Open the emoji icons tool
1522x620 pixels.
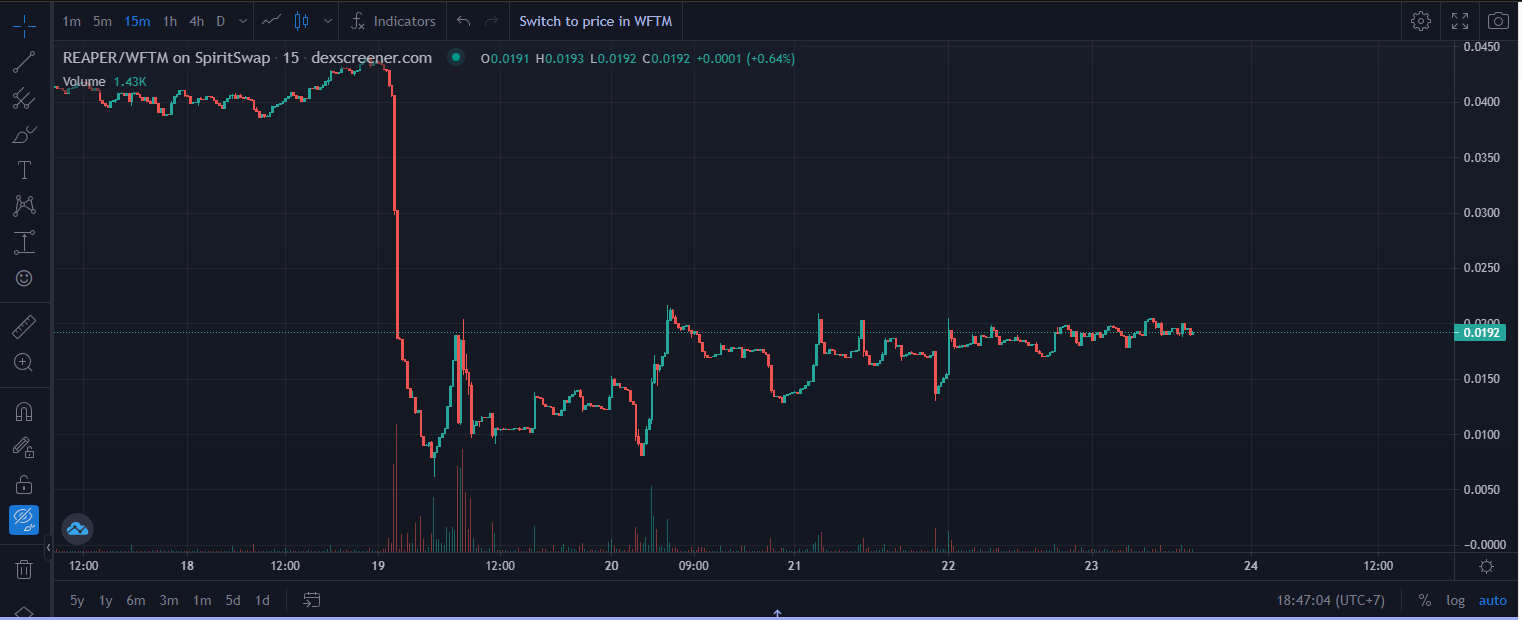[24, 278]
